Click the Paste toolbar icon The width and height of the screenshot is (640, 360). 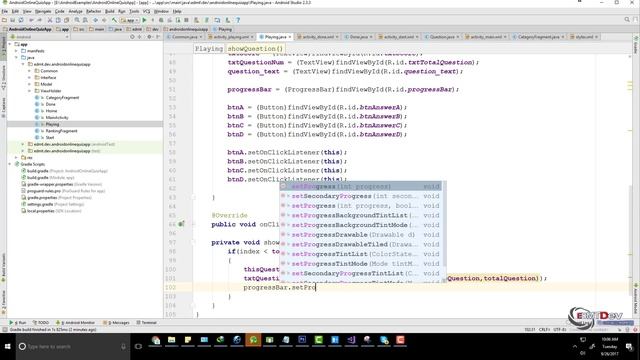click(67, 20)
